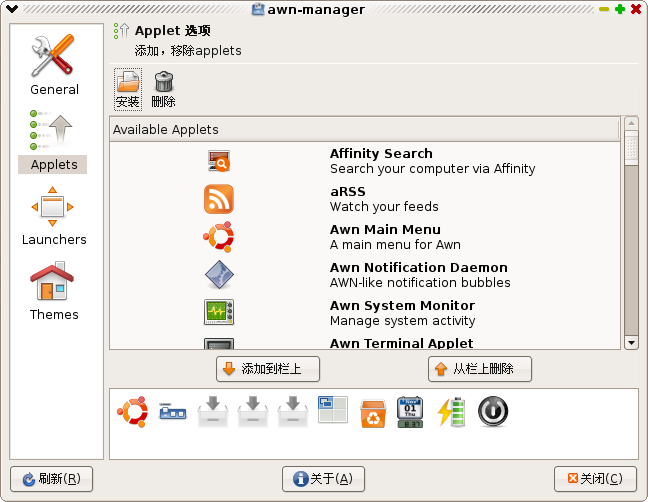
Task: Select the Awn Main Menu applet icon
Action: point(219,237)
